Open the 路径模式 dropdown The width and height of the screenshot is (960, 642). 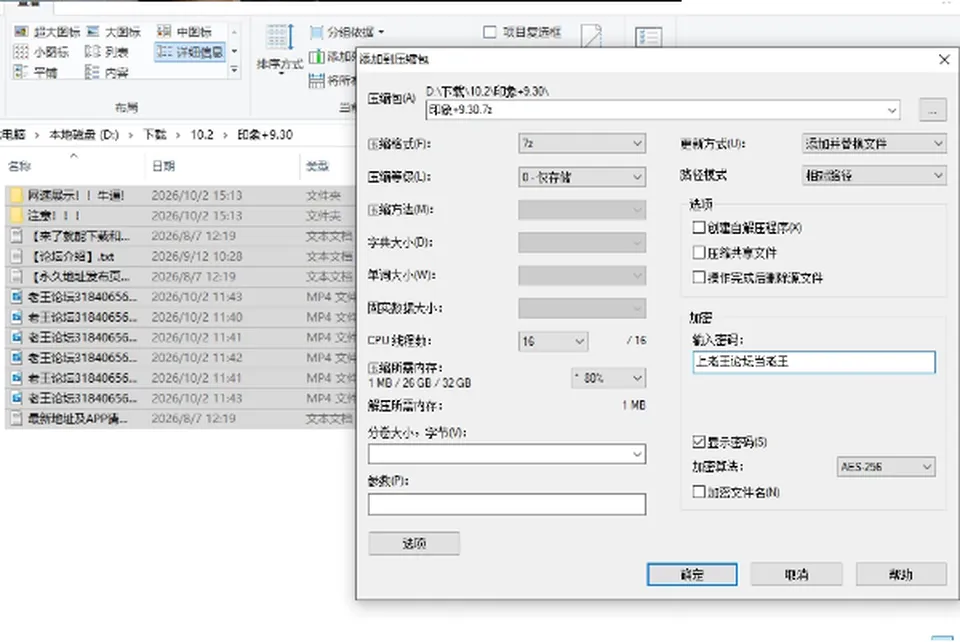874,176
